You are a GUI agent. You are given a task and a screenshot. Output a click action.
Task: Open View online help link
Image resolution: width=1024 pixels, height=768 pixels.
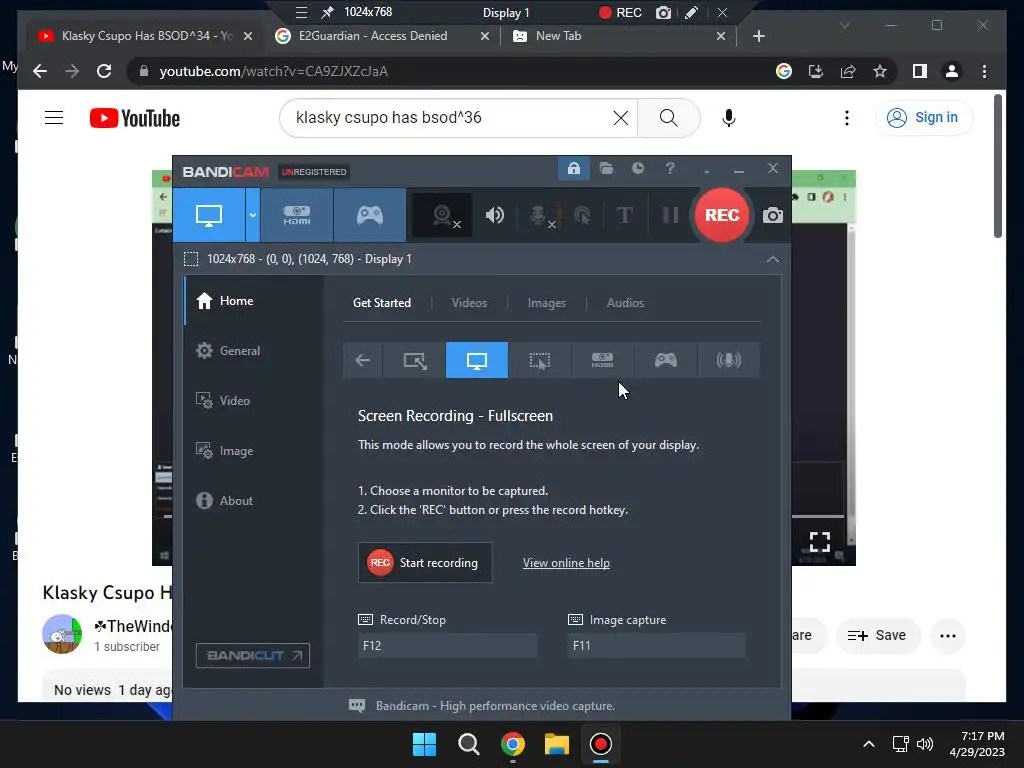point(566,563)
